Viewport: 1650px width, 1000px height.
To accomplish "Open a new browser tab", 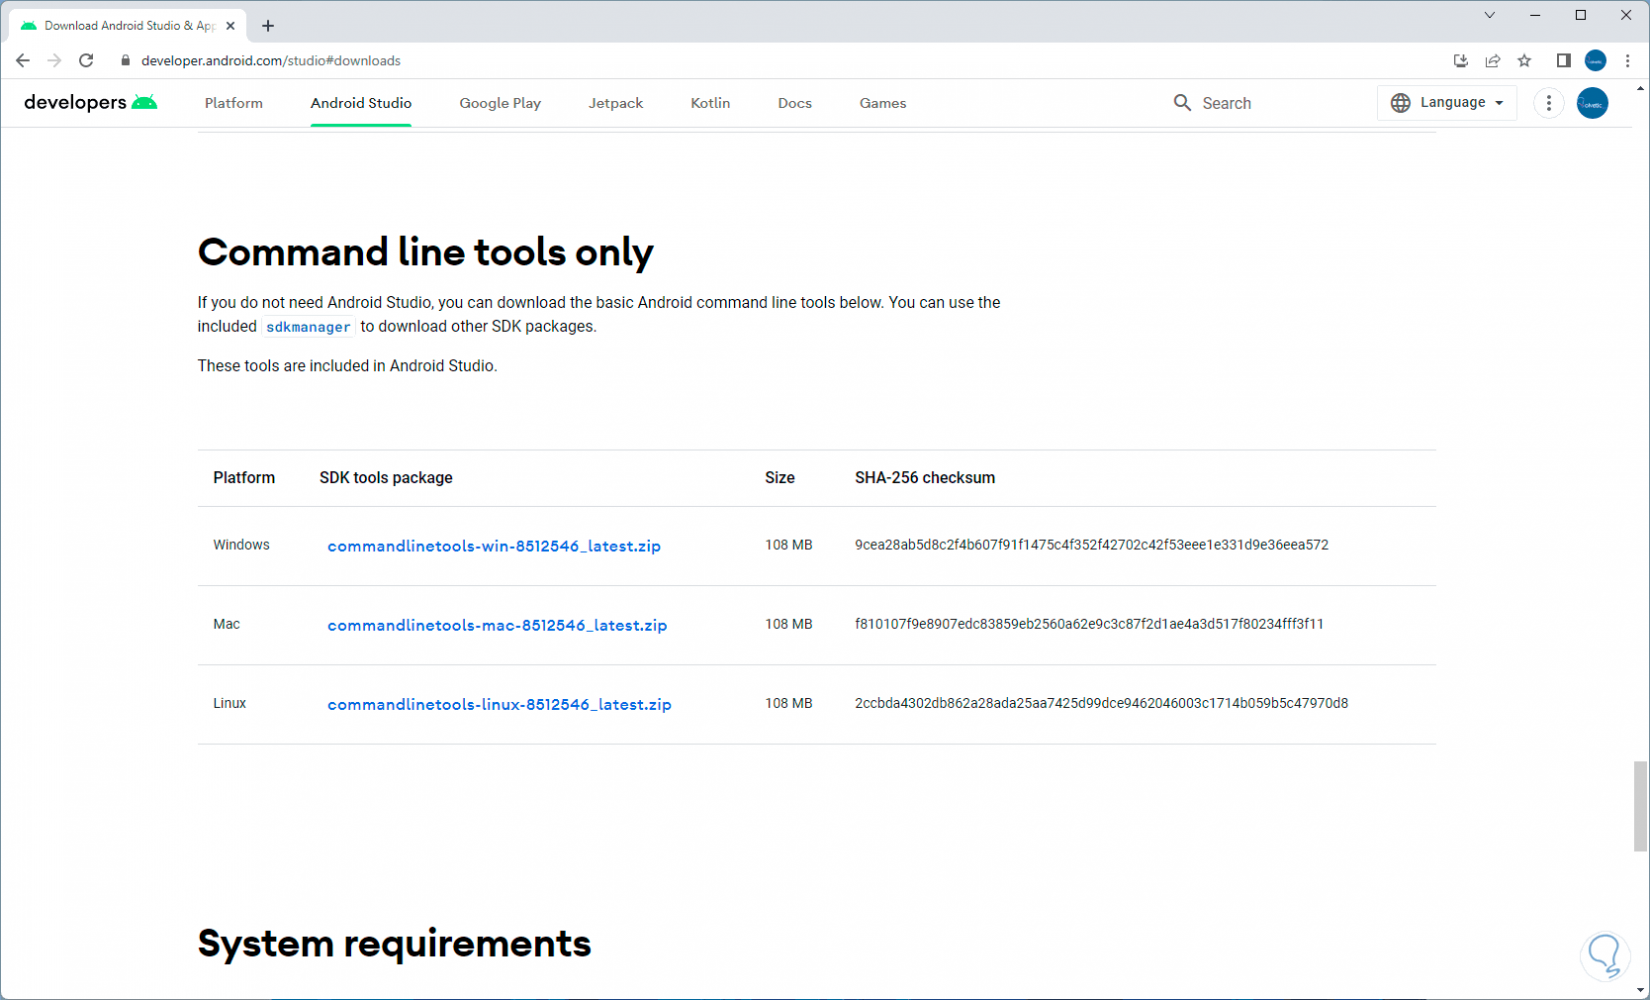I will (268, 26).
